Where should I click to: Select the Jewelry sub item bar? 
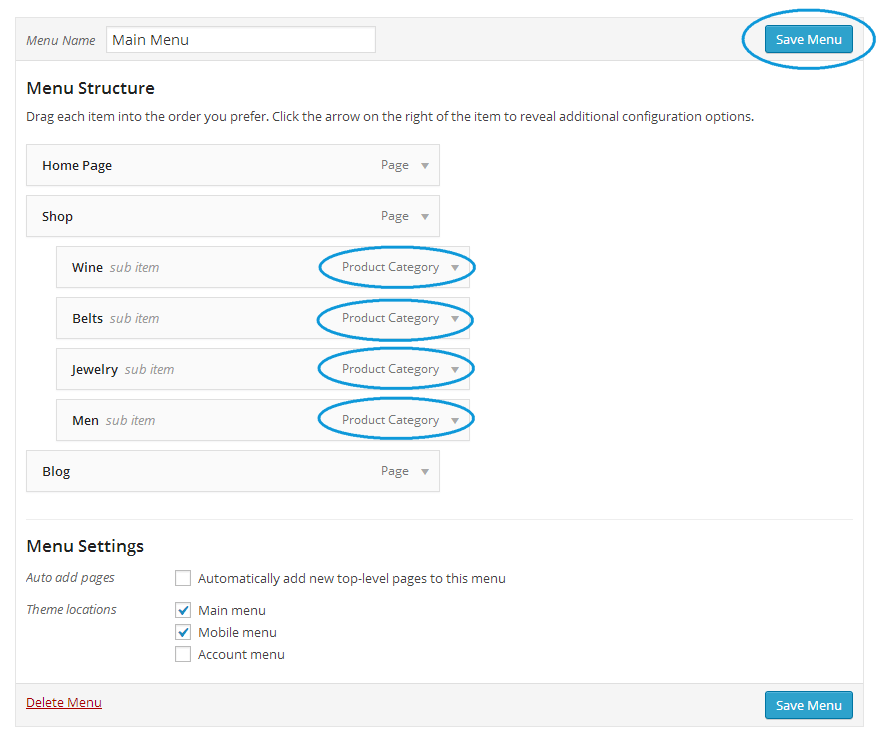[x=230, y=370]
